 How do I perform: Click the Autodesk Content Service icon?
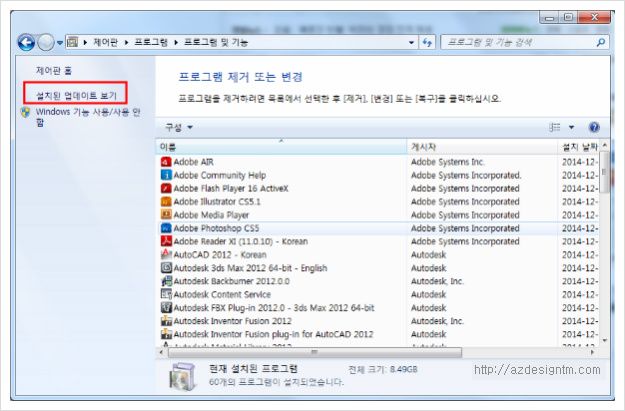click(166, 294)
